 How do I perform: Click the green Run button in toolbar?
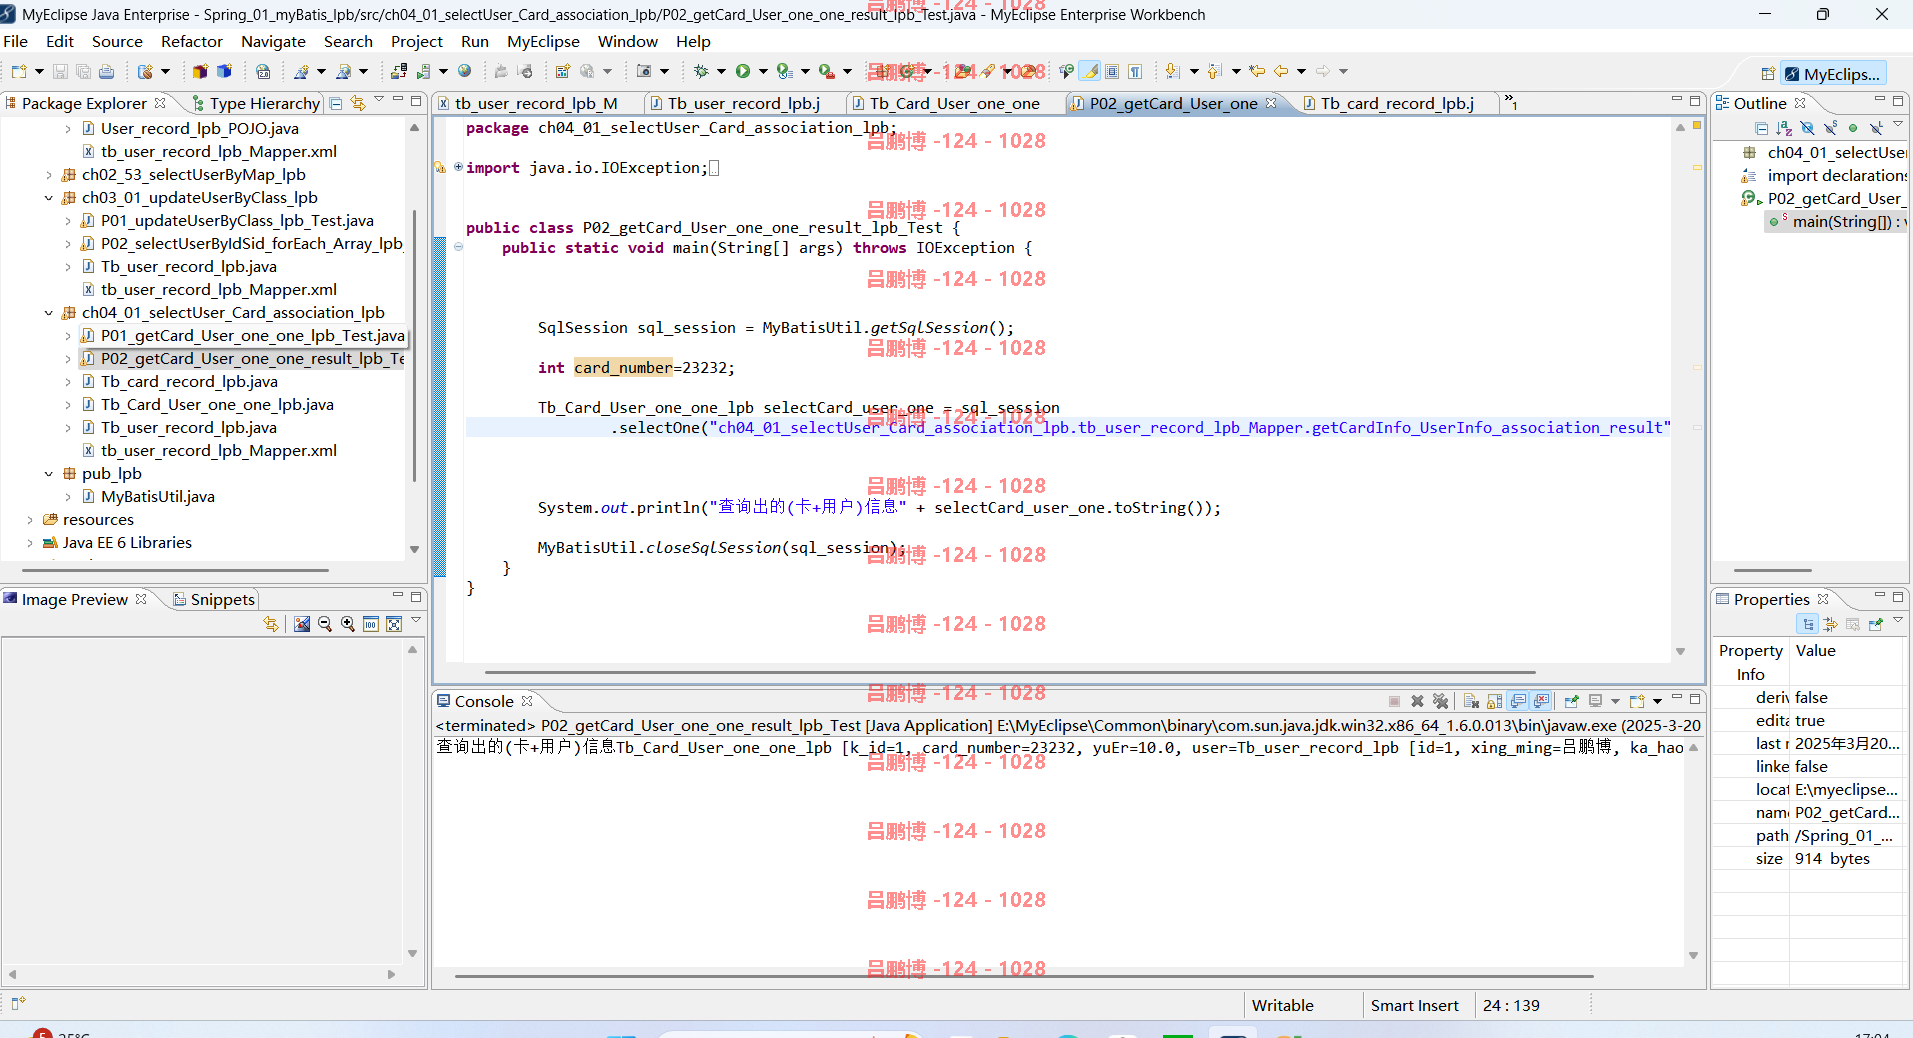coord(743,72)
